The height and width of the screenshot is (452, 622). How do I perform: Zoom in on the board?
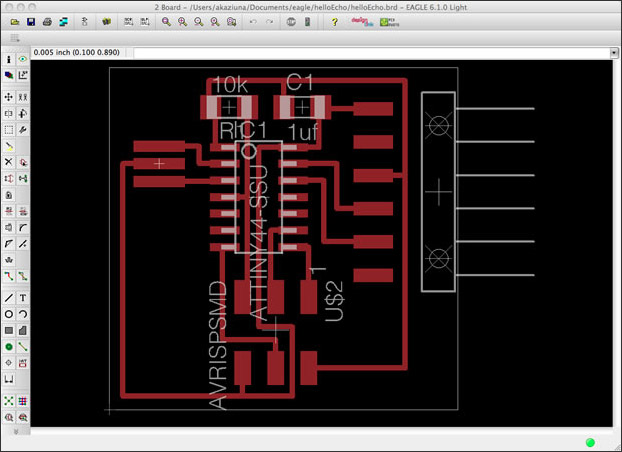[x=182, y=22]
